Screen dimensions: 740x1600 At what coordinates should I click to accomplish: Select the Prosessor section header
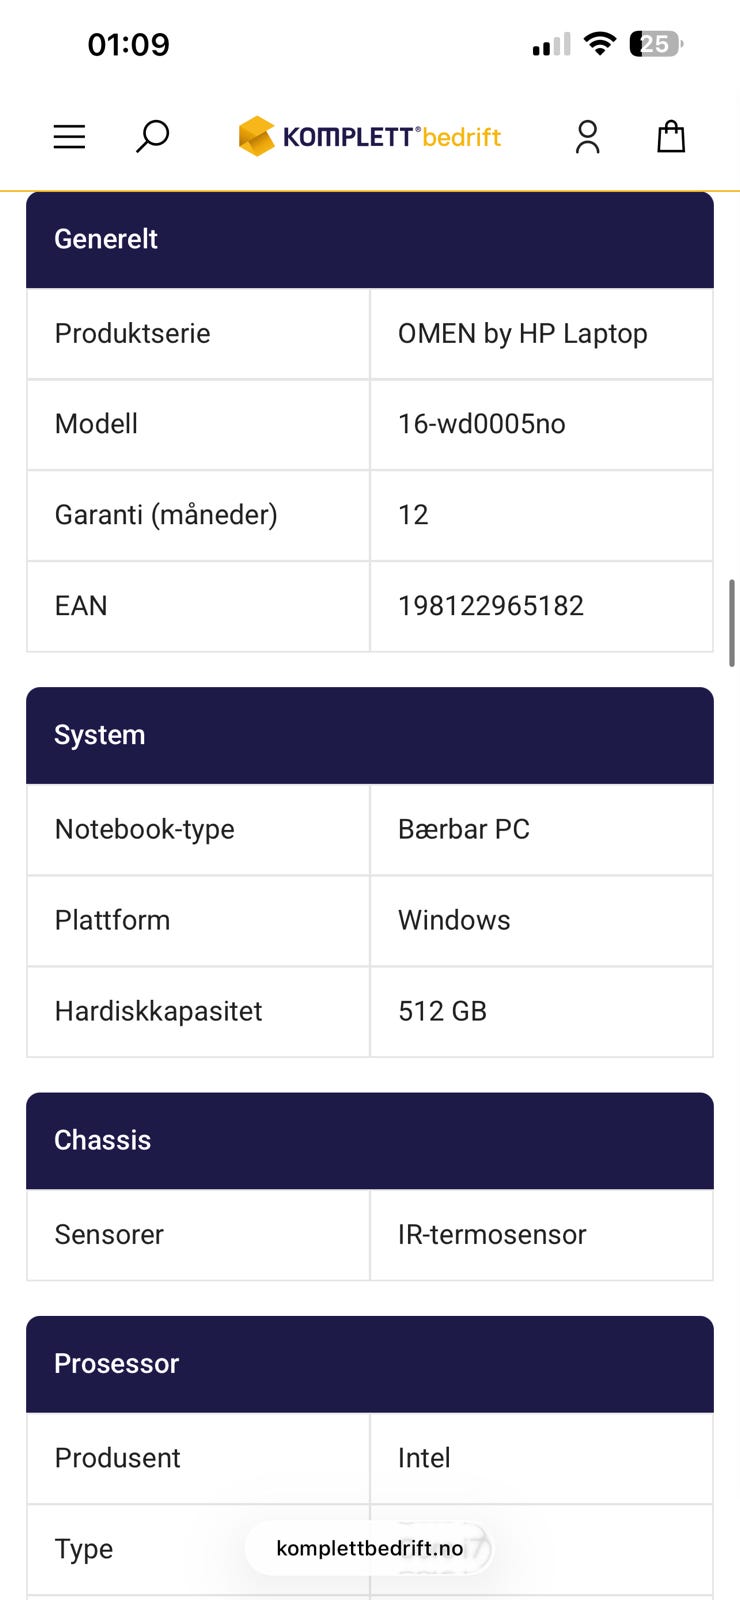tap(370, 1364)
